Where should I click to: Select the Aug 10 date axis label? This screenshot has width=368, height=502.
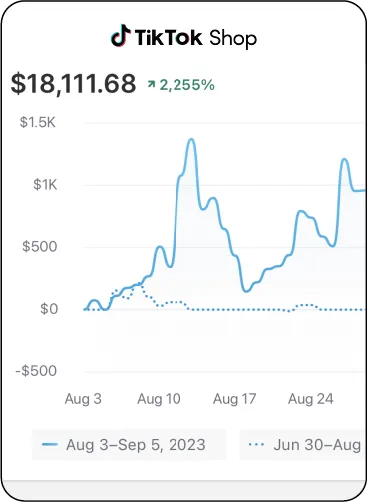tap(159, 399)
